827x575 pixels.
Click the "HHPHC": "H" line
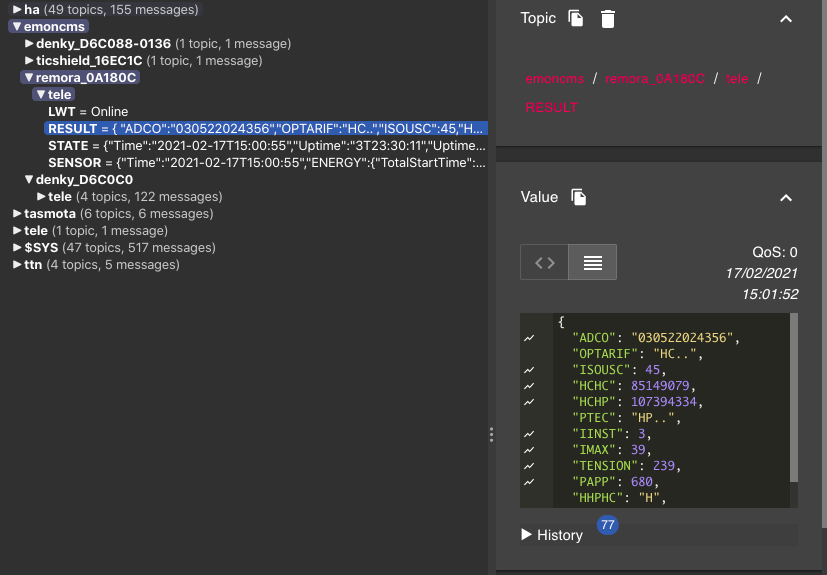619,498
